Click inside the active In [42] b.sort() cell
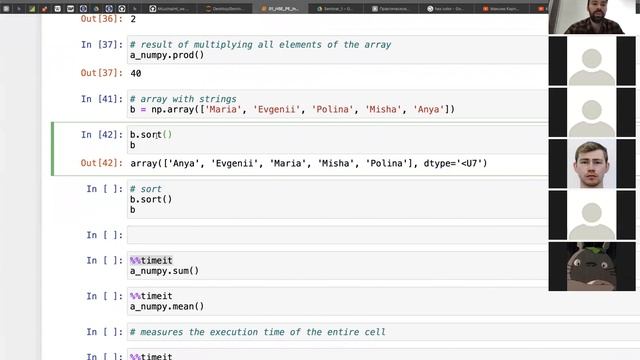Screen dimensions: 640x360 tap(337, 140)
